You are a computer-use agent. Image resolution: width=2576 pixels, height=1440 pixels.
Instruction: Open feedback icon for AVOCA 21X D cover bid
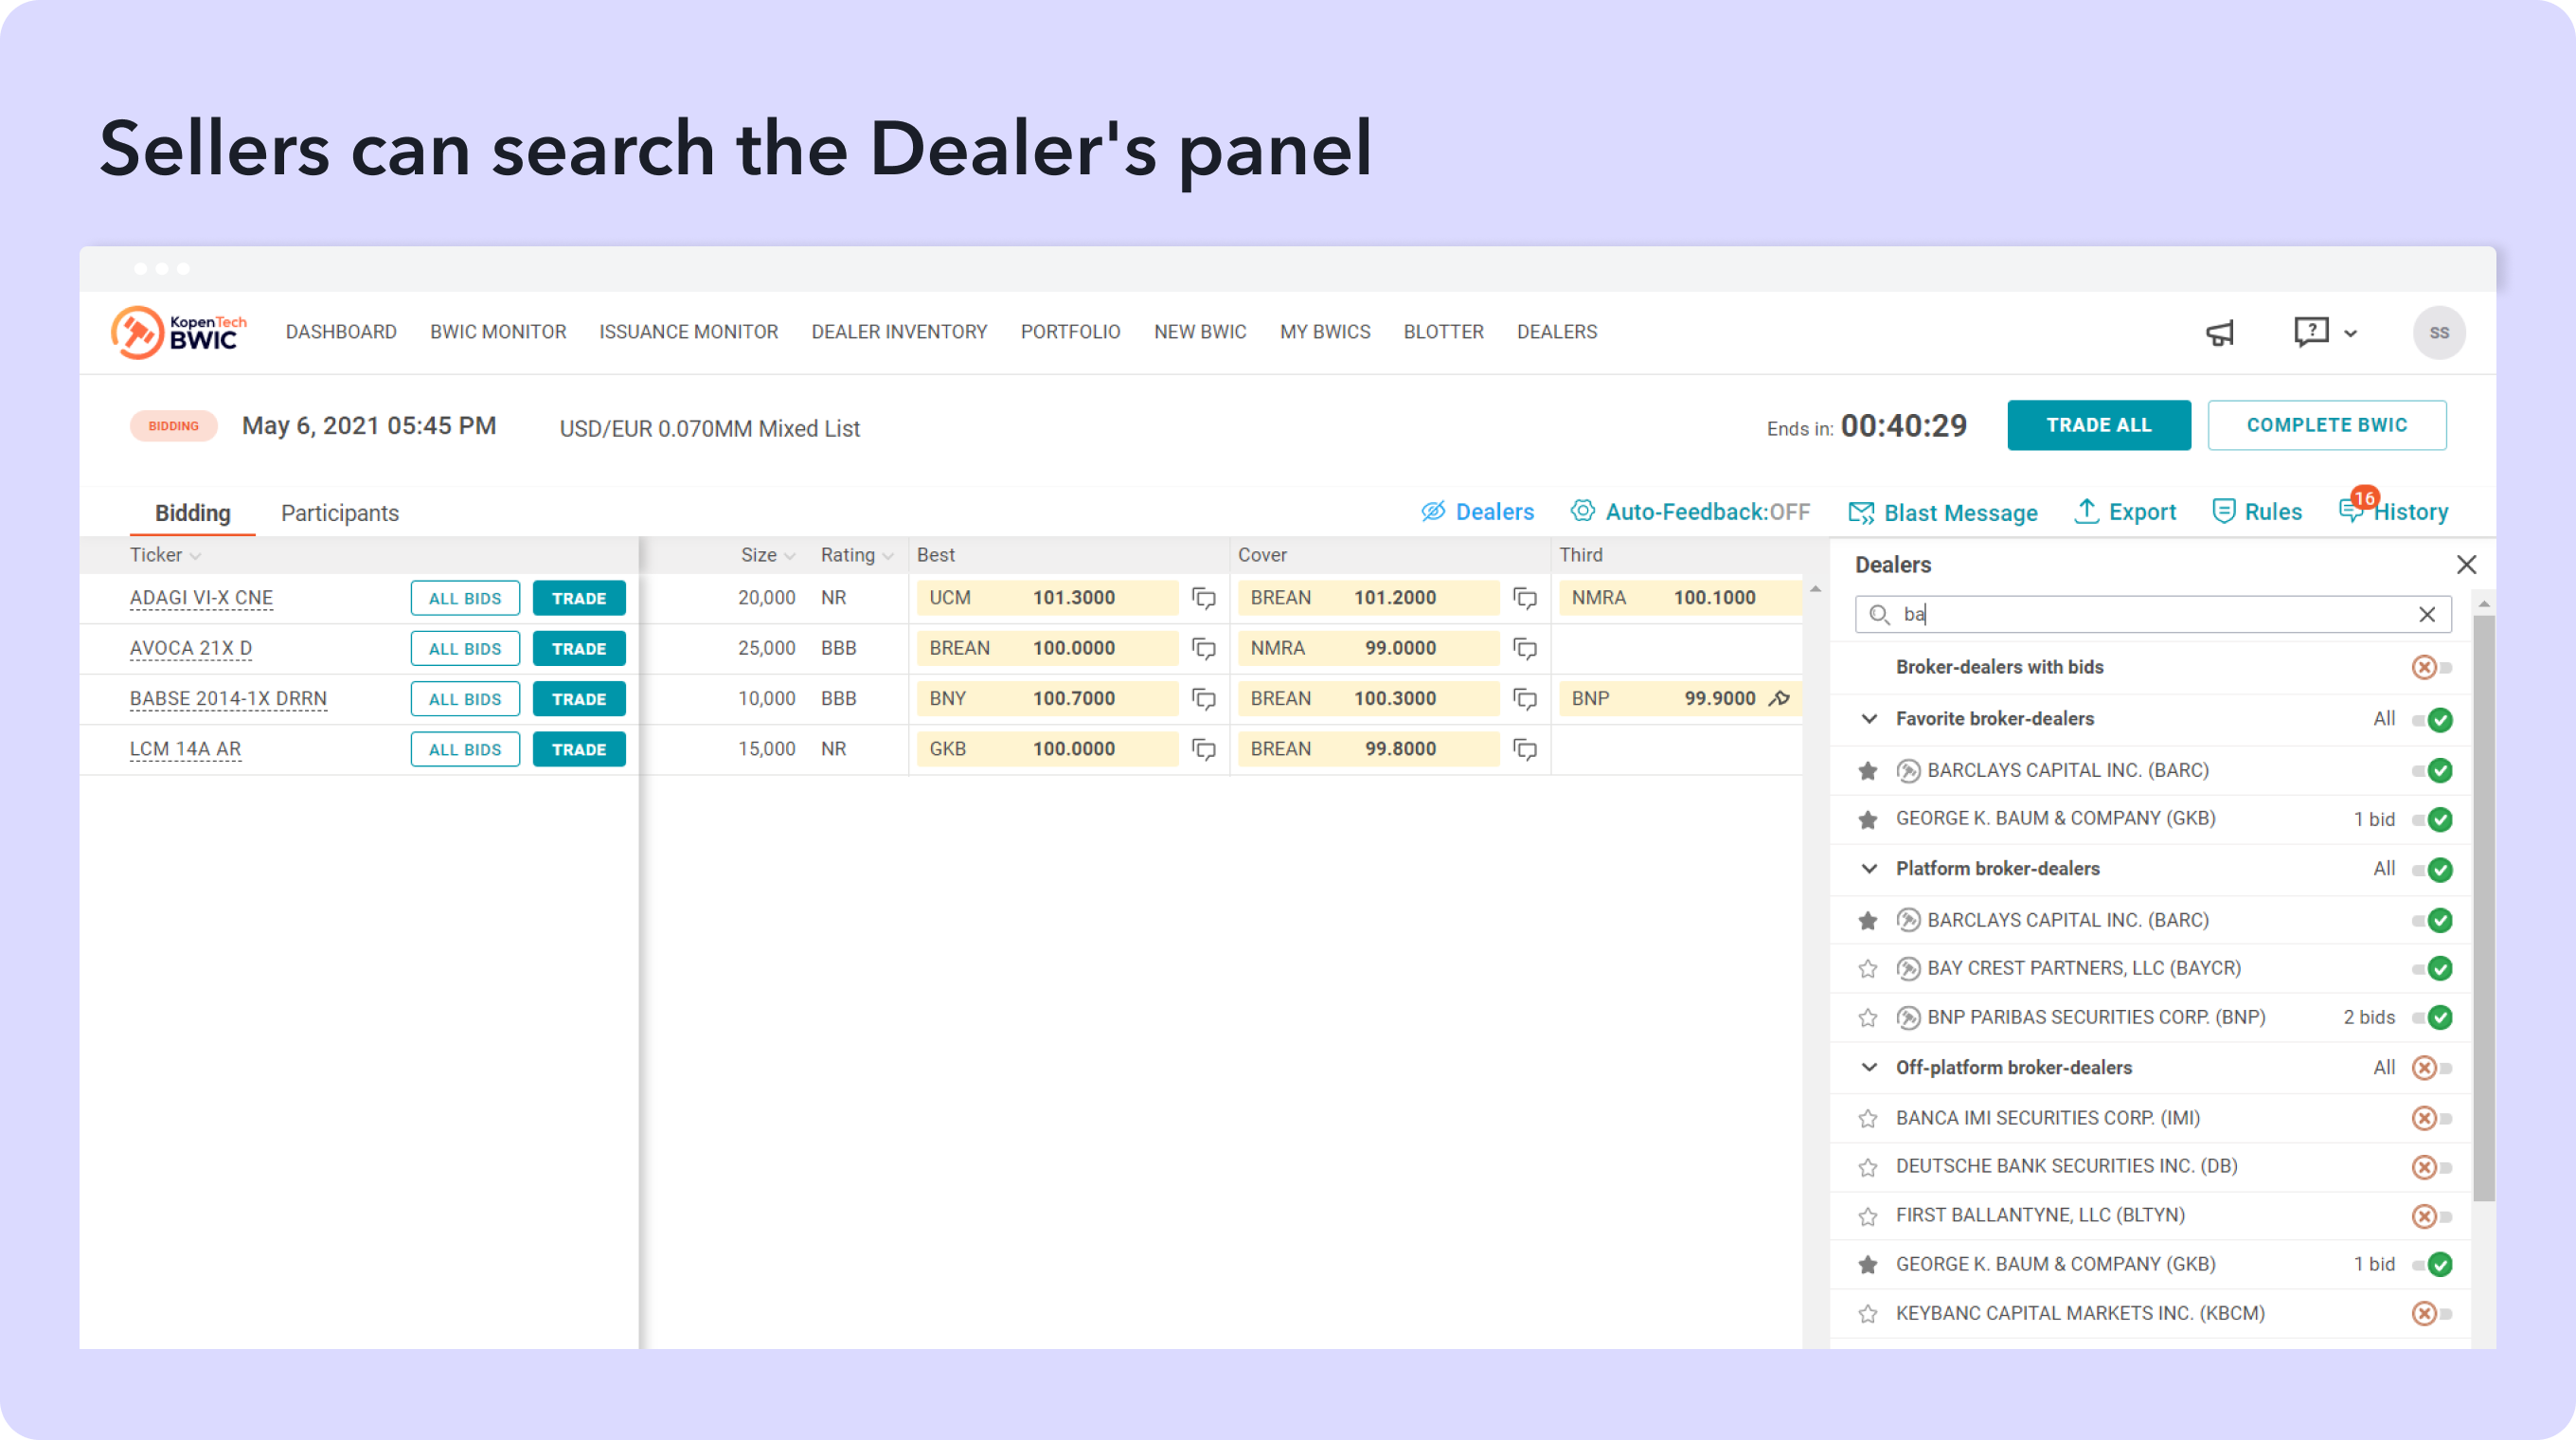coord(1525,649)
